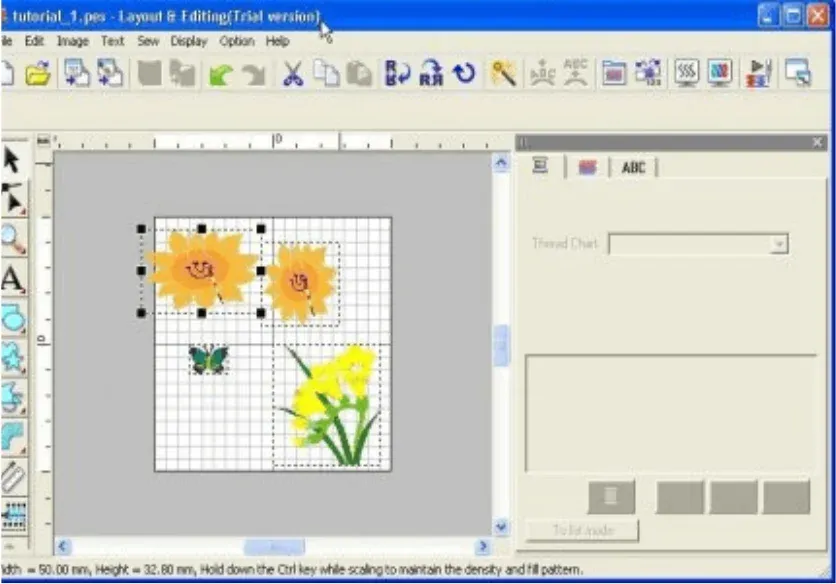Click the green Undo arrow

(x=221, y=74)
